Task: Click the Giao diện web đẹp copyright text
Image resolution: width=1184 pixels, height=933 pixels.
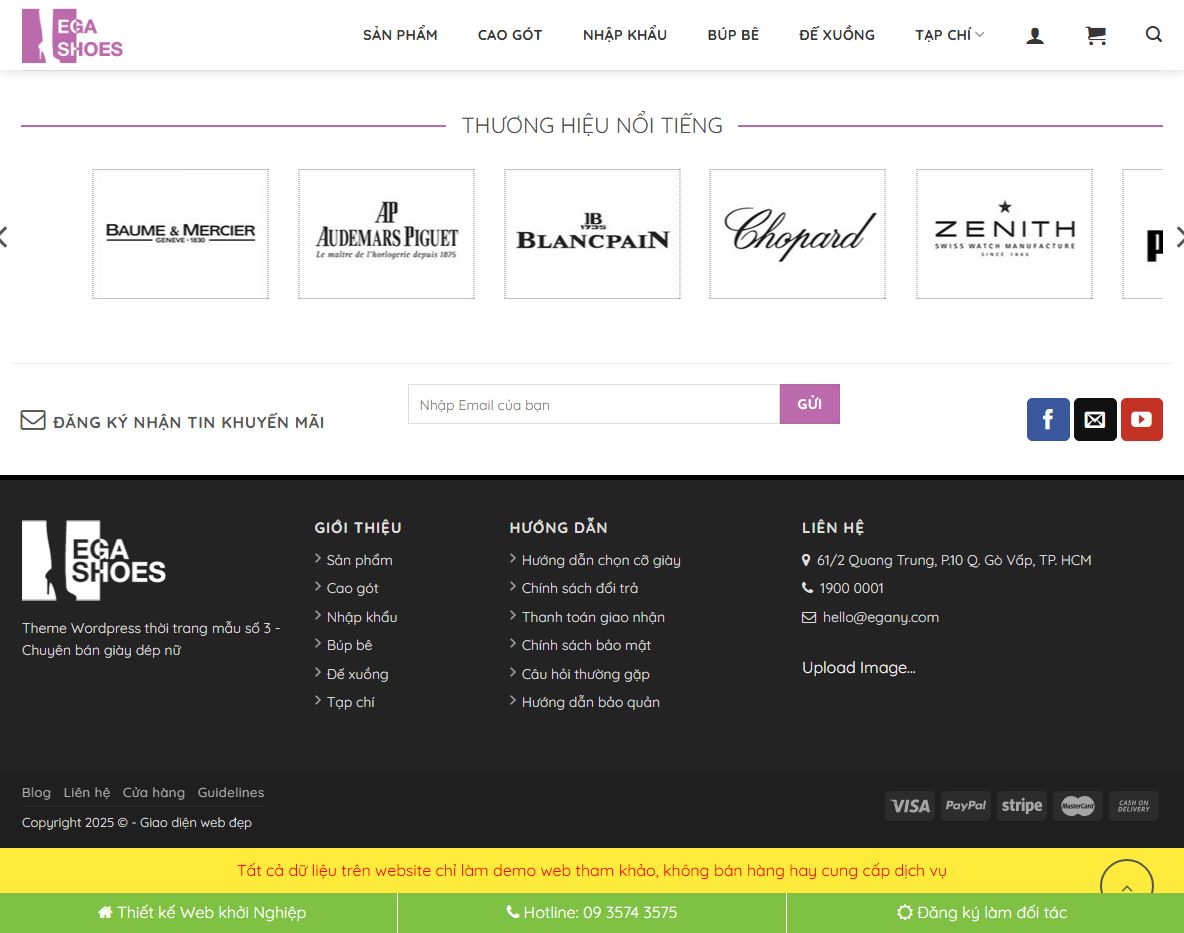Action: pos(196,823)
